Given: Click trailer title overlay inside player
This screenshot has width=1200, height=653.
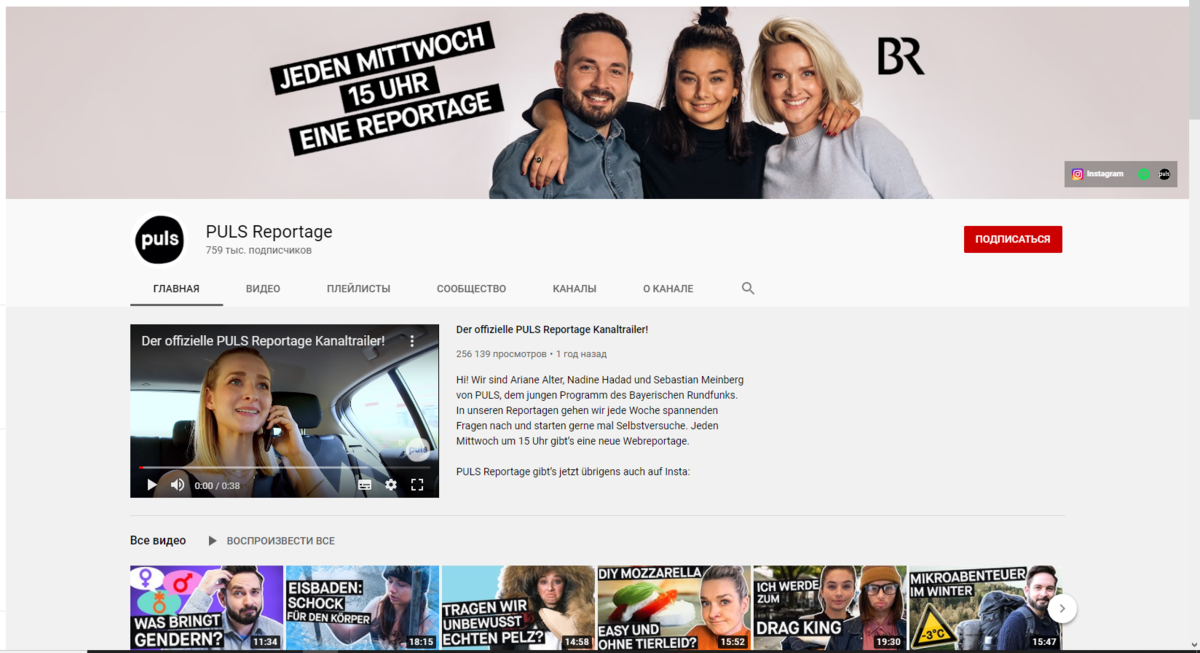Looking at the screenshot, I should 263,341.
